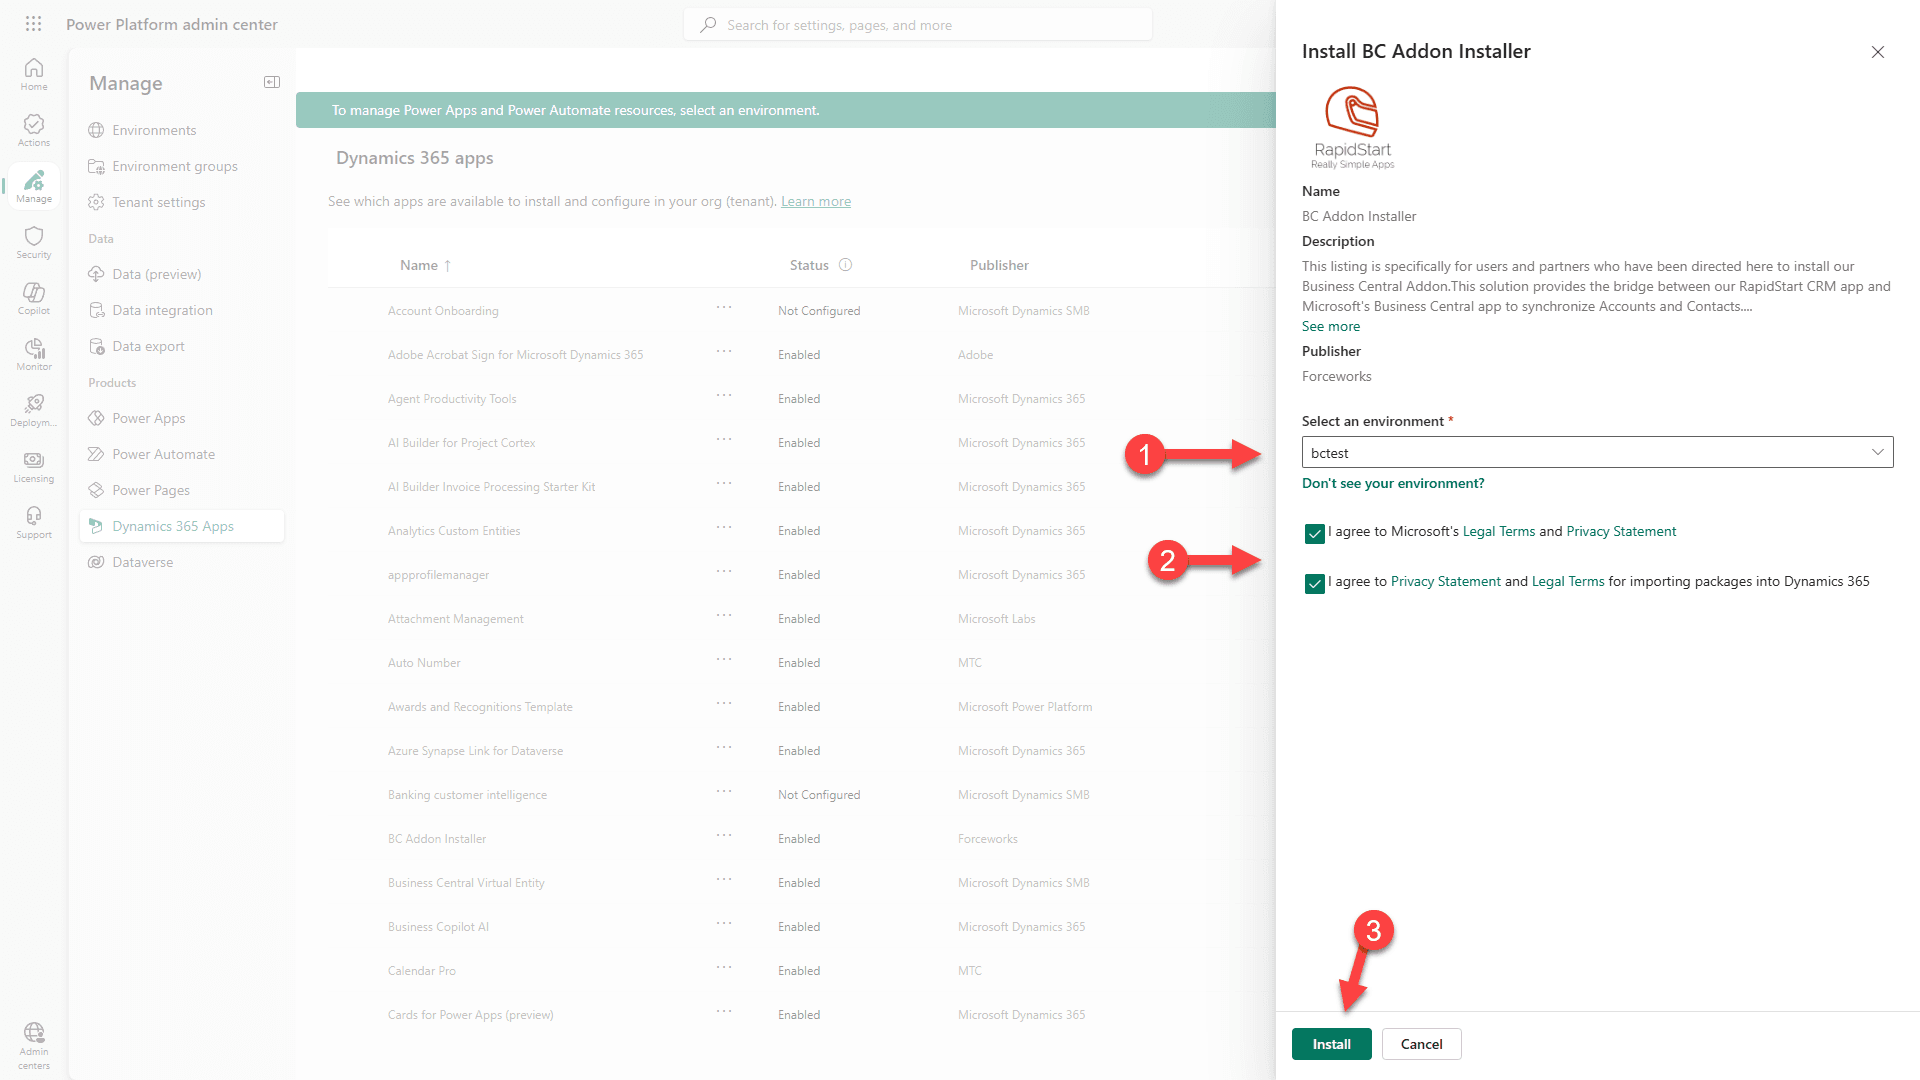Open the Licensing rail icon
1920x1080 pixels.
point(34,466)
